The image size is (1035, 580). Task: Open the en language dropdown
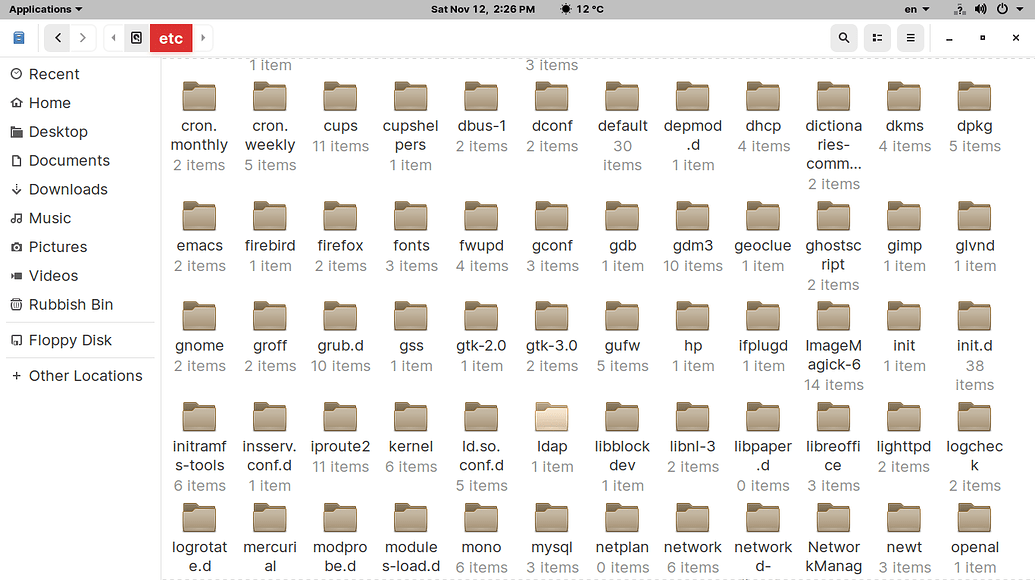[916, 9]
